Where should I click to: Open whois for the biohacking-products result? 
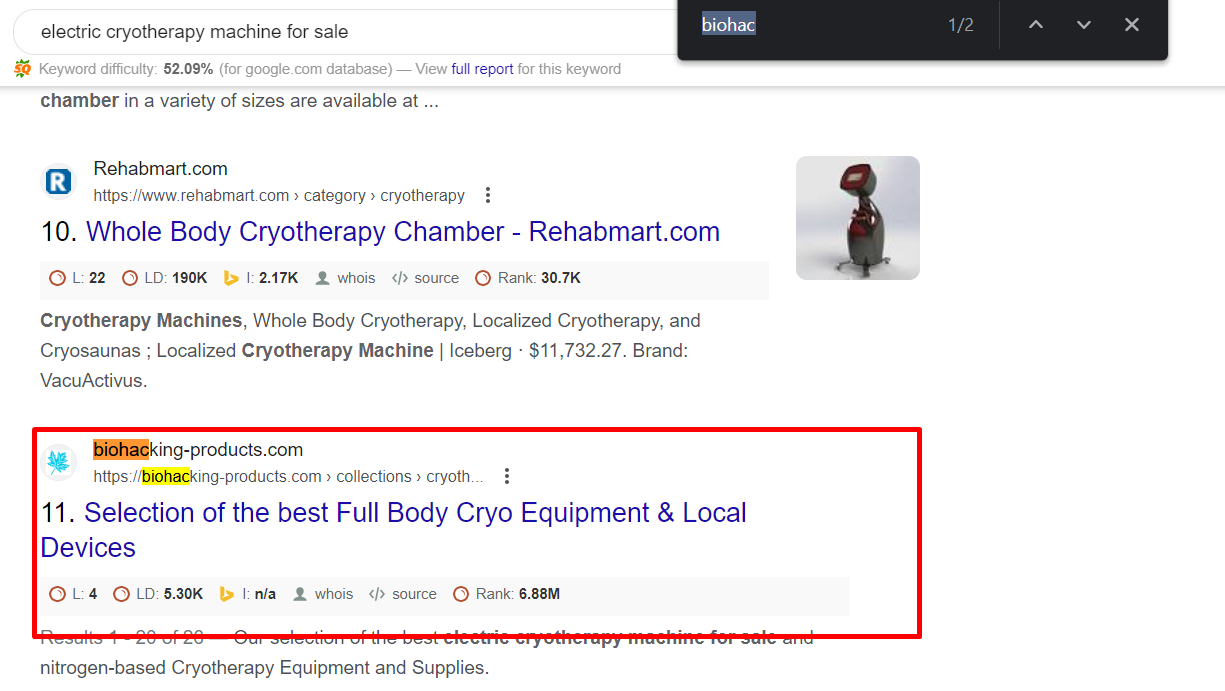[x=324, y=594]
